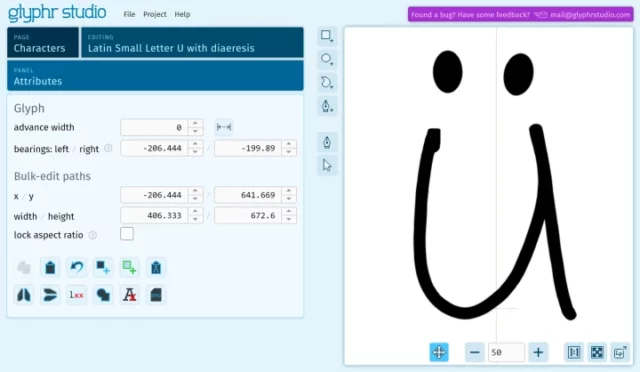This screenshot has width=640, height=372.
Task: Edit the height 672.6 field
Action: (248, 216)
